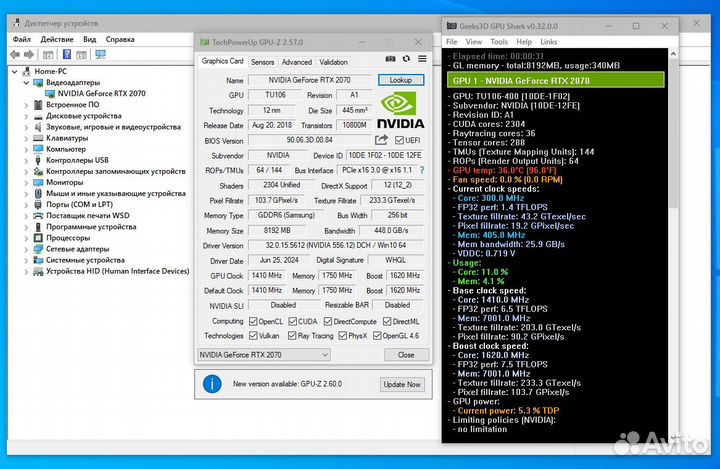Click the Update Now button
The image size is (720, 469).
[x=401, y=384]
